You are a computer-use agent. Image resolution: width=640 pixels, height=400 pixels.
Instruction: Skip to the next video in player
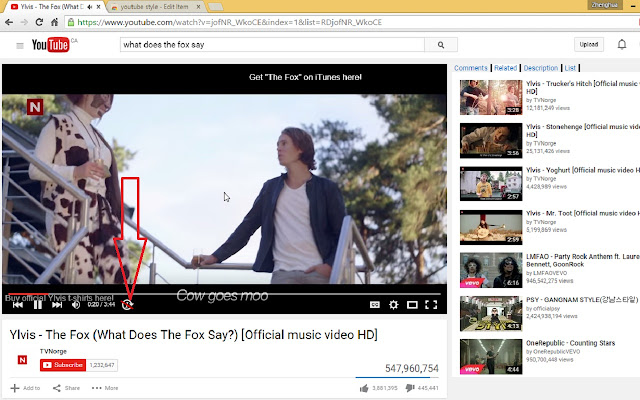pyautogui.click(x=57, y=305)
